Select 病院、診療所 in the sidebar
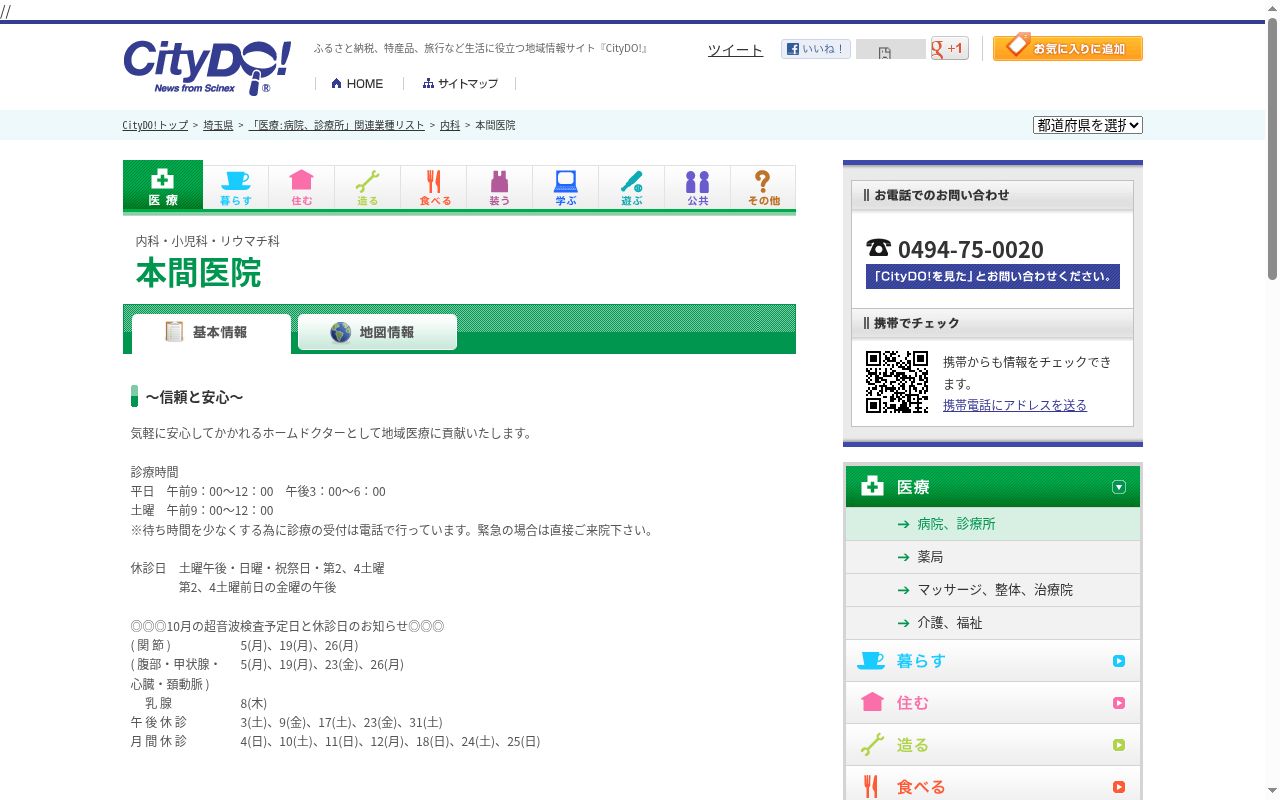Screen dimensions: 1280x800 pyautogui.click(x=993, y=524)
